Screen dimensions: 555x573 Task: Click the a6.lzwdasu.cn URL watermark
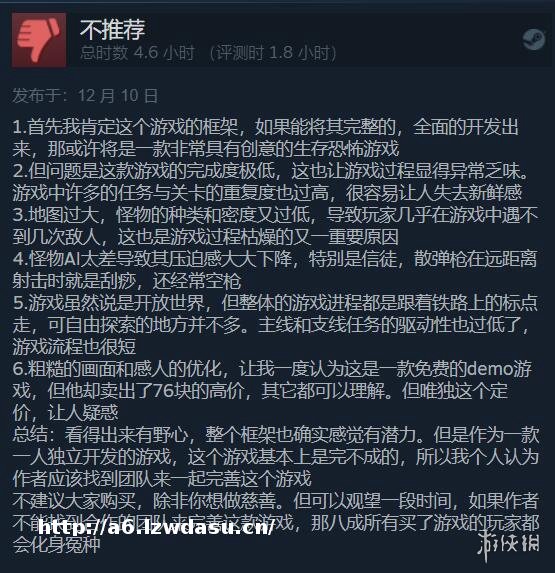coord(156,527)
